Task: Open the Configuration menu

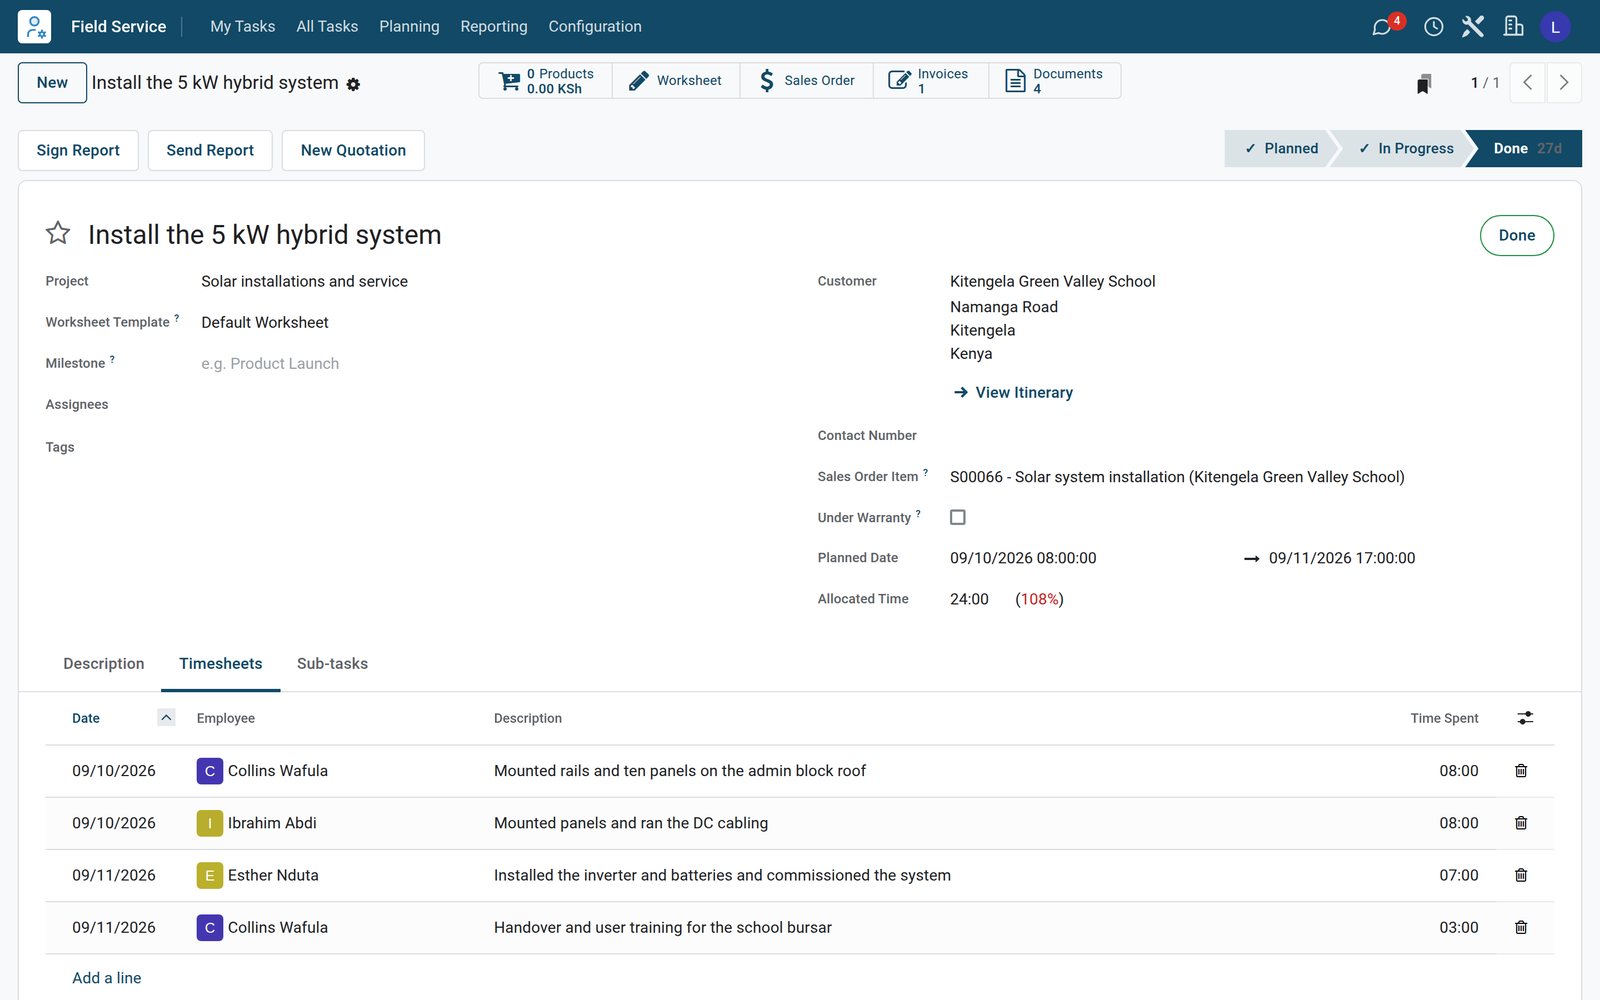Action: click(x=595, y=26)
